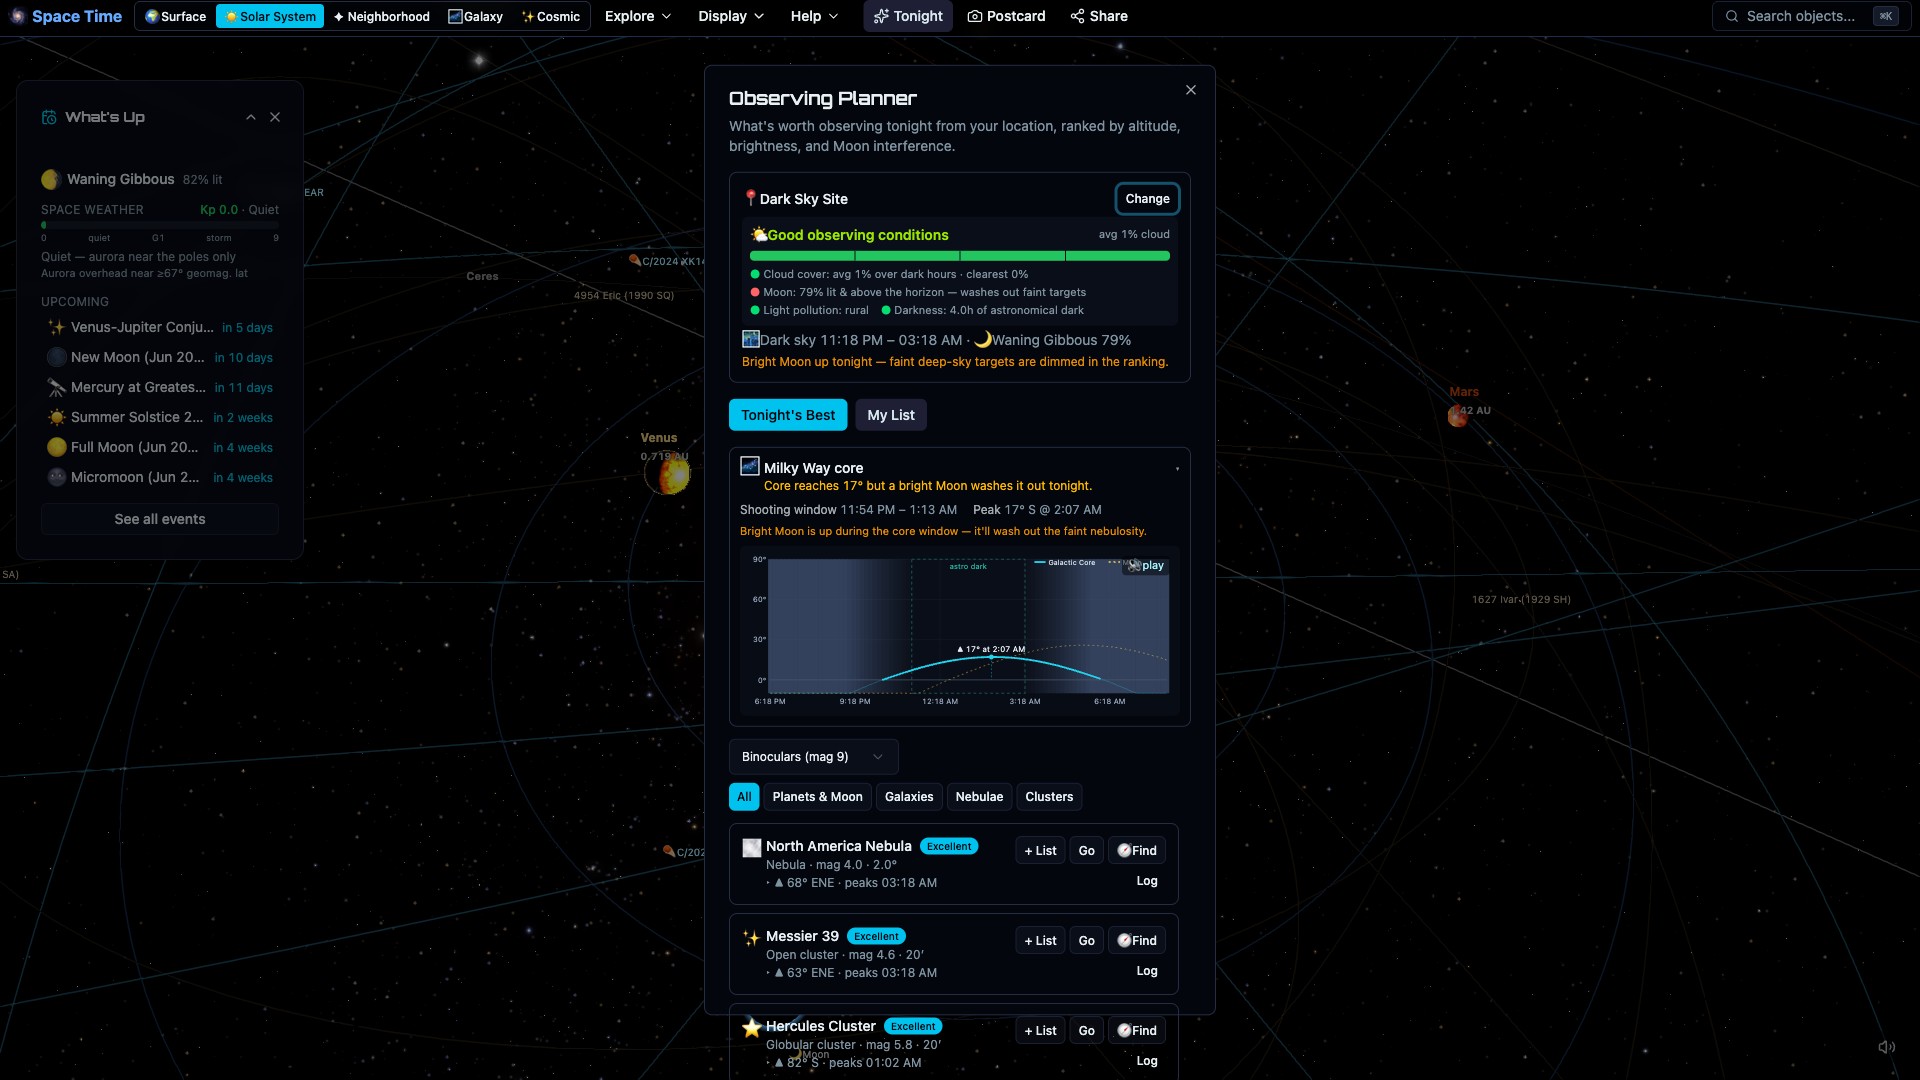The height and width of the screenshot is (1080, 1920).
Task: Log Hercules Cluster observation
Action: pyautogui.click(x=1147, y=1061)
